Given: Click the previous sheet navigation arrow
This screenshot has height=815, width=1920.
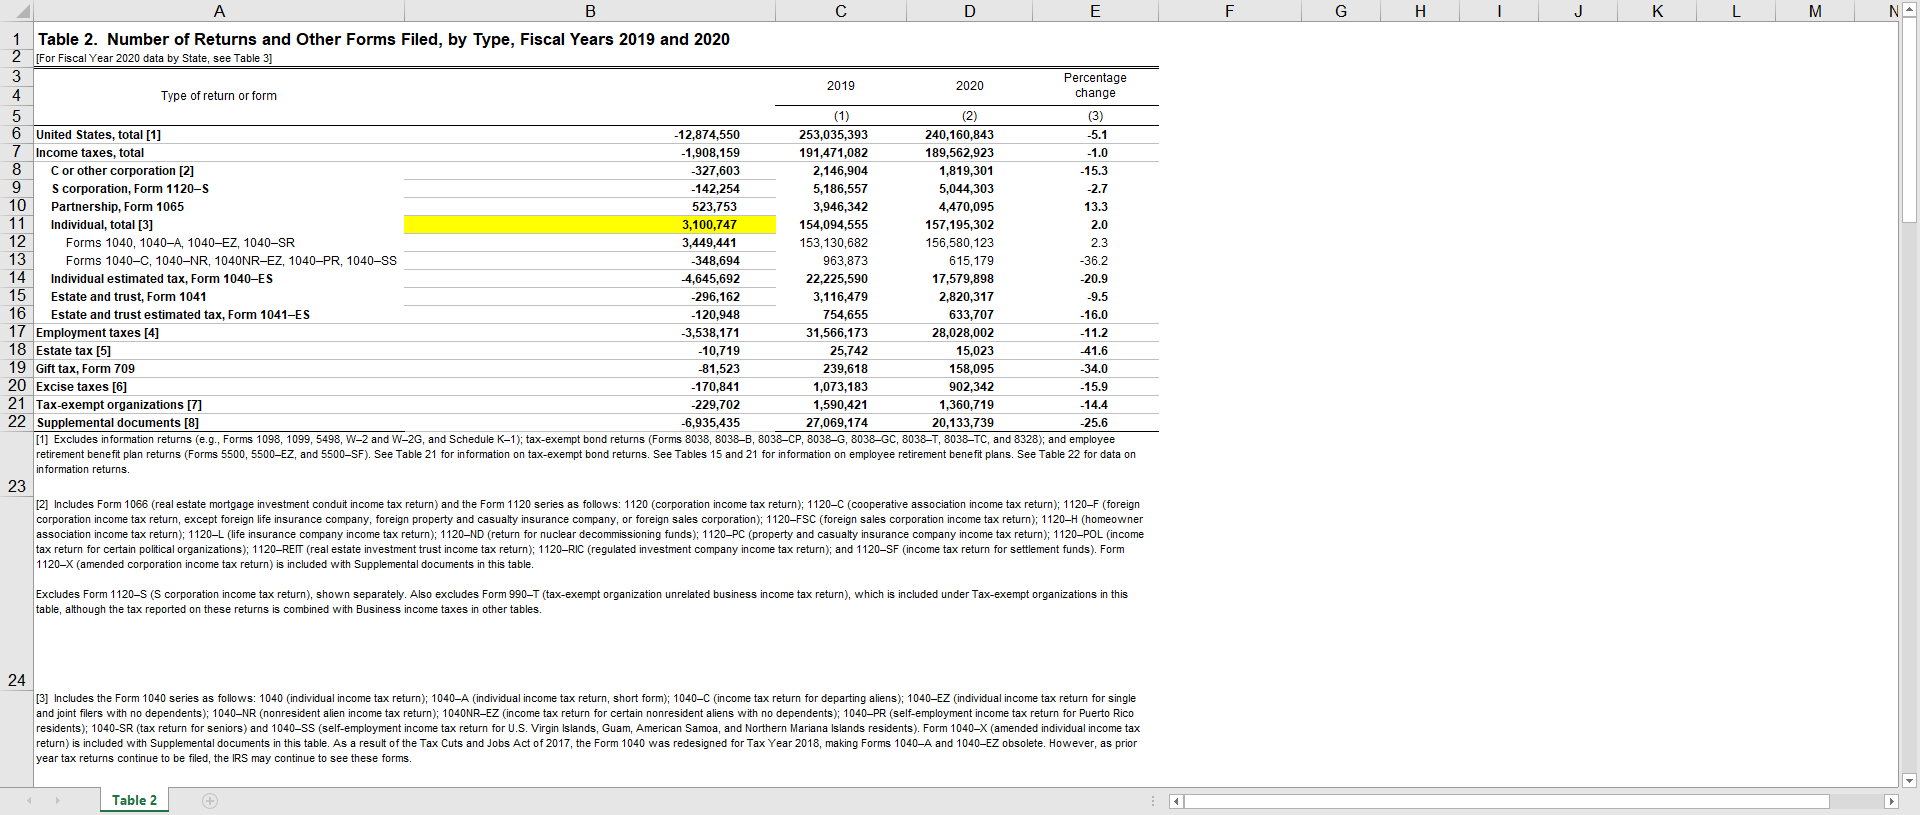Looking at the screenshot, I should tap(29, 801).
